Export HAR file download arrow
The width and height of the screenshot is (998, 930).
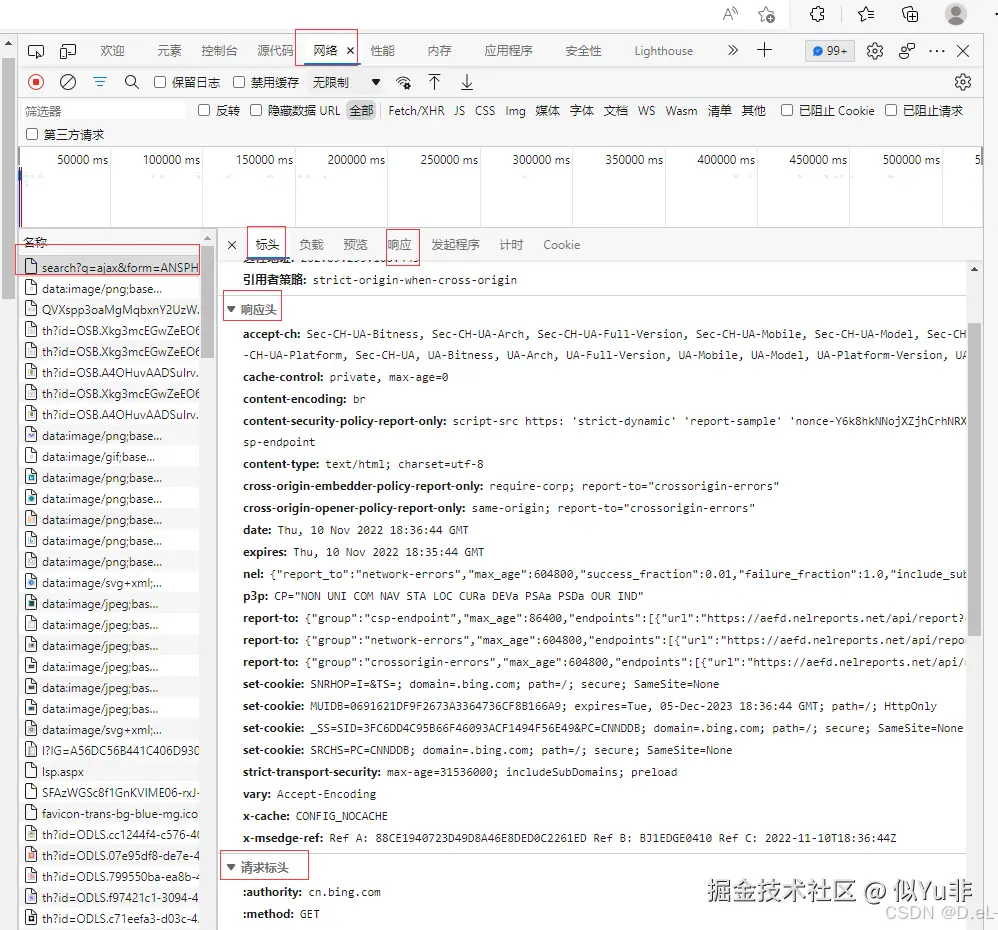467,82
